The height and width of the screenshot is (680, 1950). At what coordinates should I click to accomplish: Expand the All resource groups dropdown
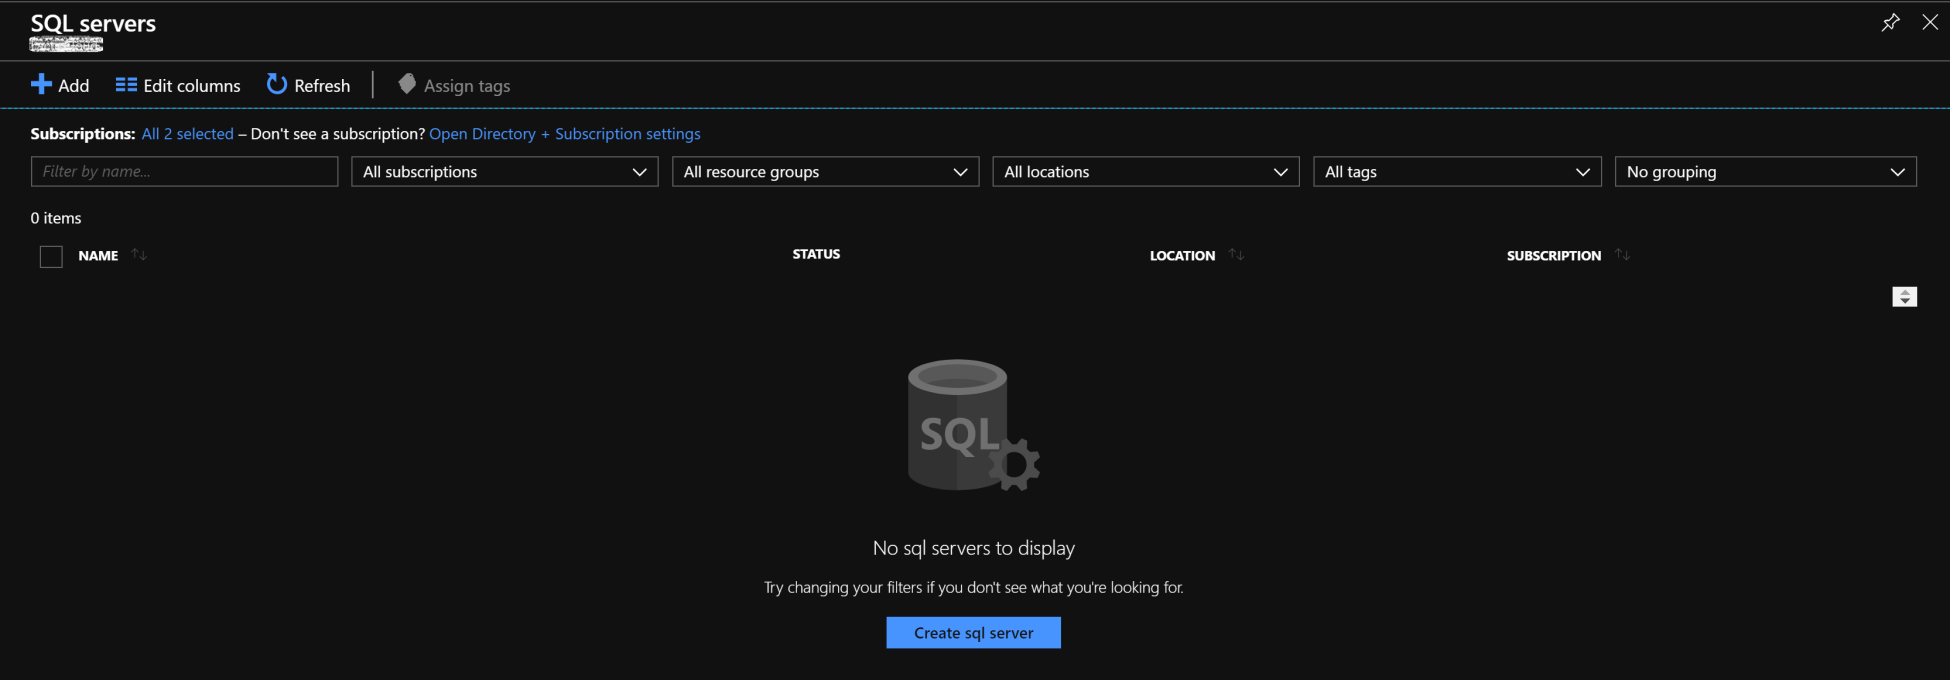coord(825,171)
